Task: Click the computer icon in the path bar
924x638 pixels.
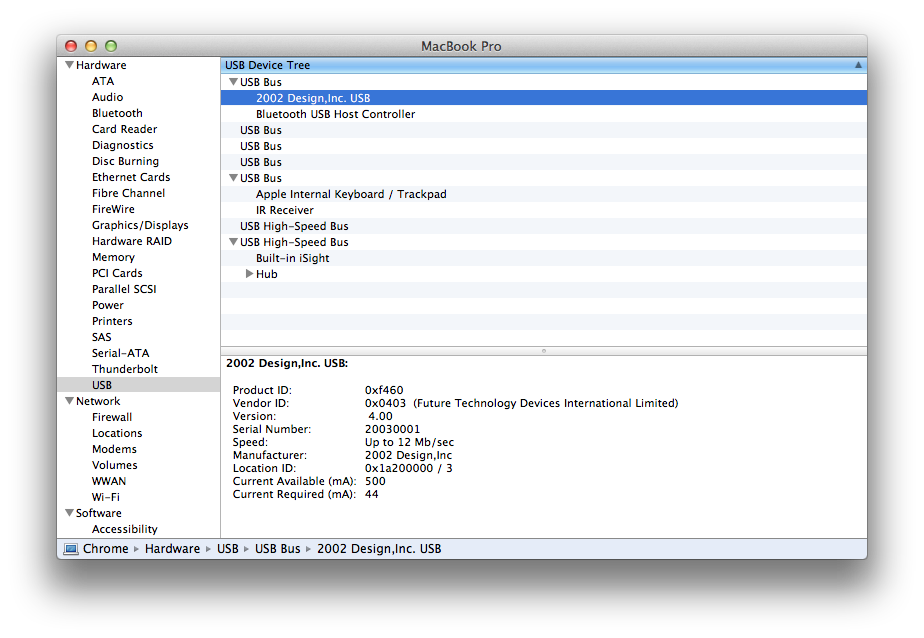Action: point(71,549)
